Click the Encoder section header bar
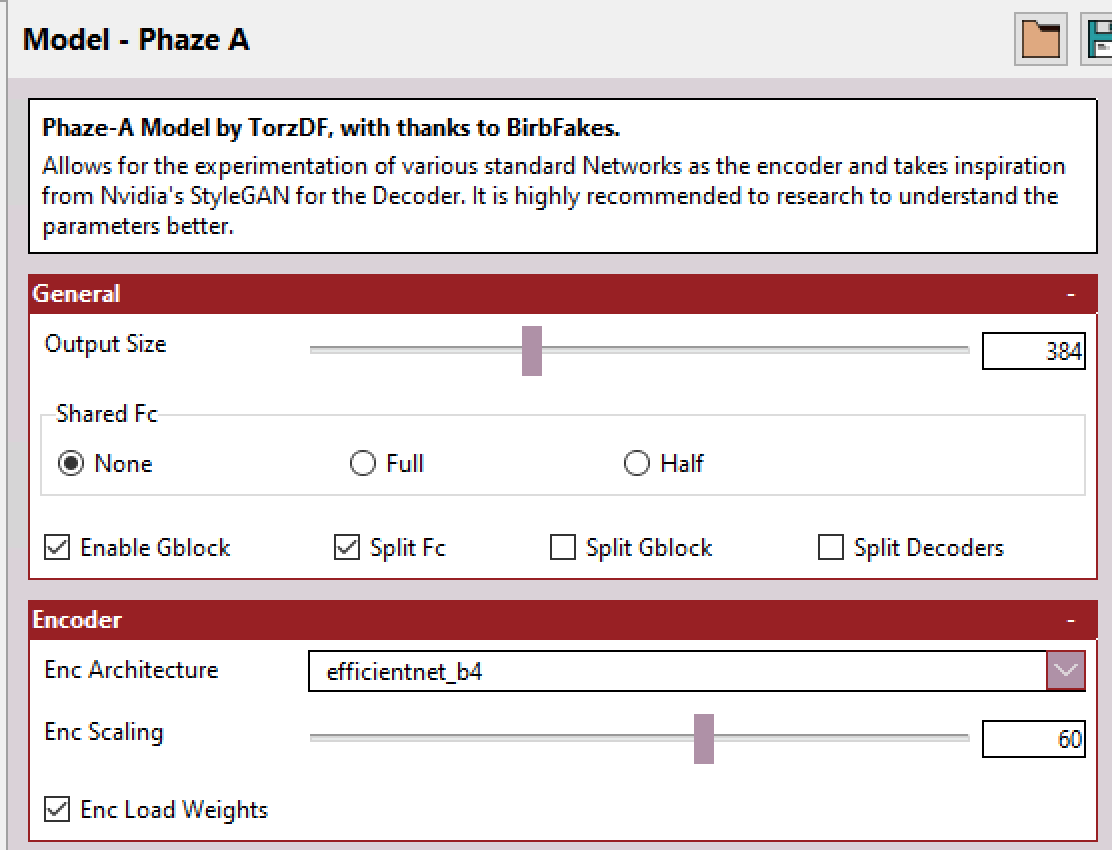The image size is (1112, 850). click(563, 620)
